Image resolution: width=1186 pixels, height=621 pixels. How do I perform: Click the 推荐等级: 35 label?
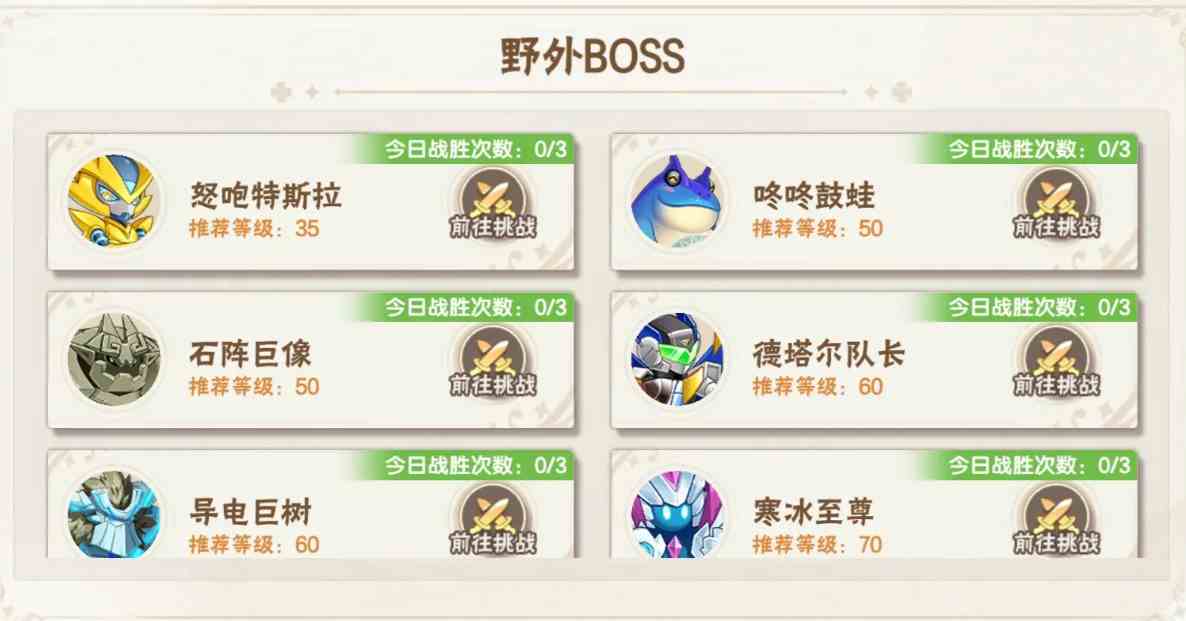click(x=254, y=228)
